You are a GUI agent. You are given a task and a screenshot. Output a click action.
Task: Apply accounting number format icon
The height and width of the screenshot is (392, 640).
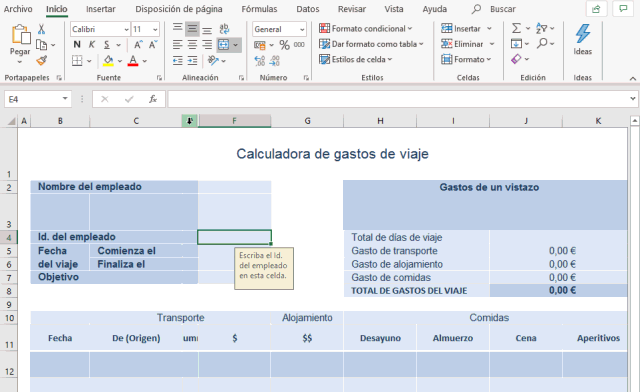[x=260, y=45]
